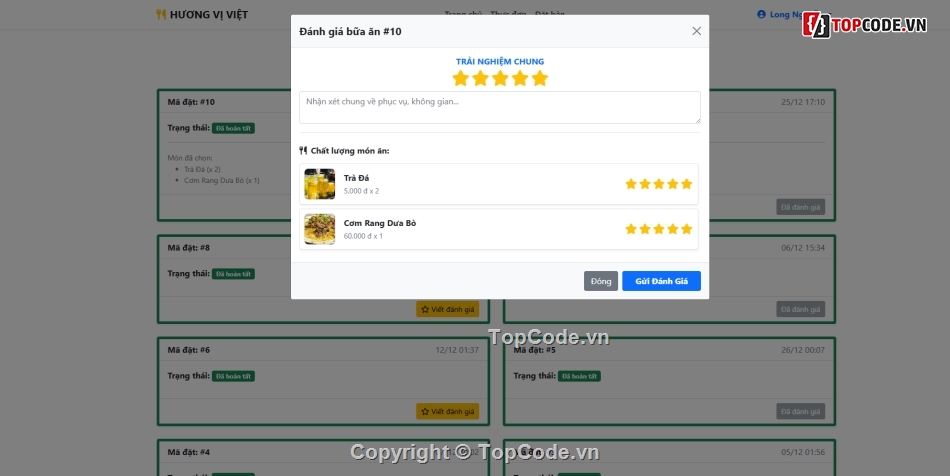Click the Mã đặt: #5 order header

point(534,350)
